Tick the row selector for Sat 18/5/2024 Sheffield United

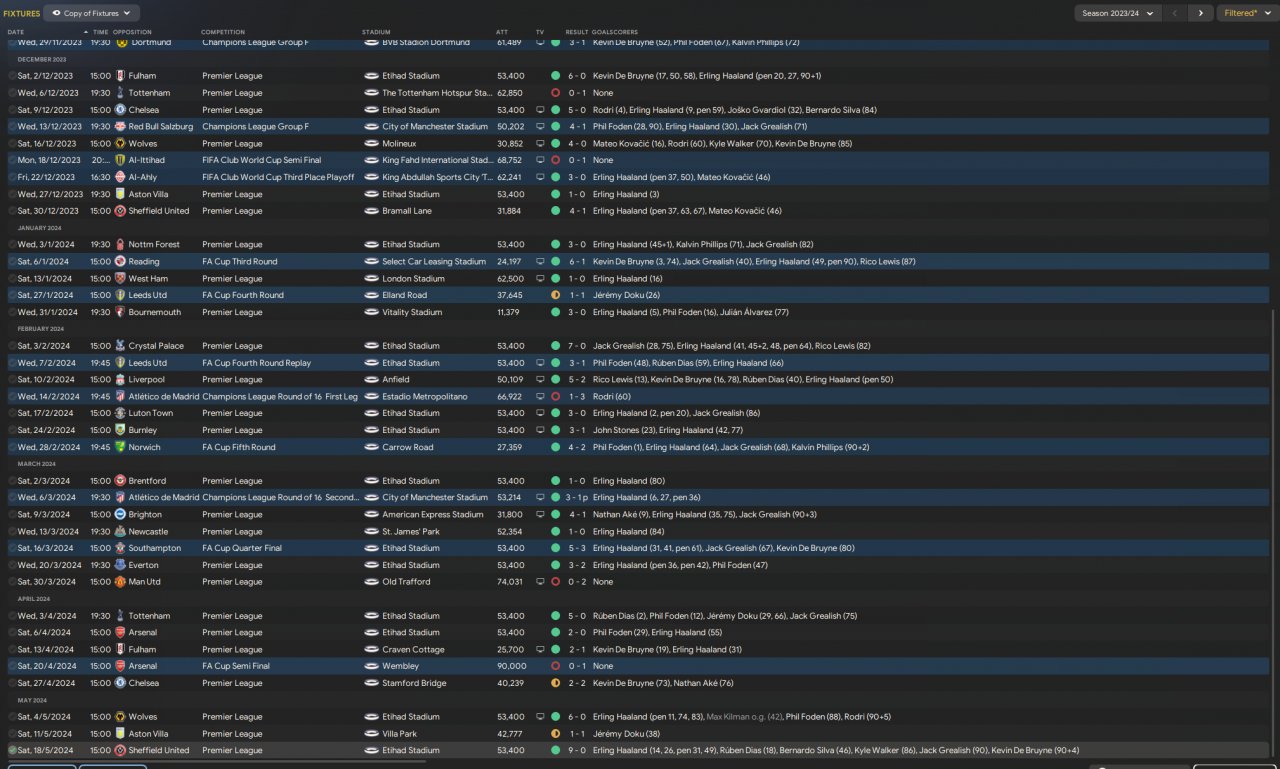[x=13, y=750]
